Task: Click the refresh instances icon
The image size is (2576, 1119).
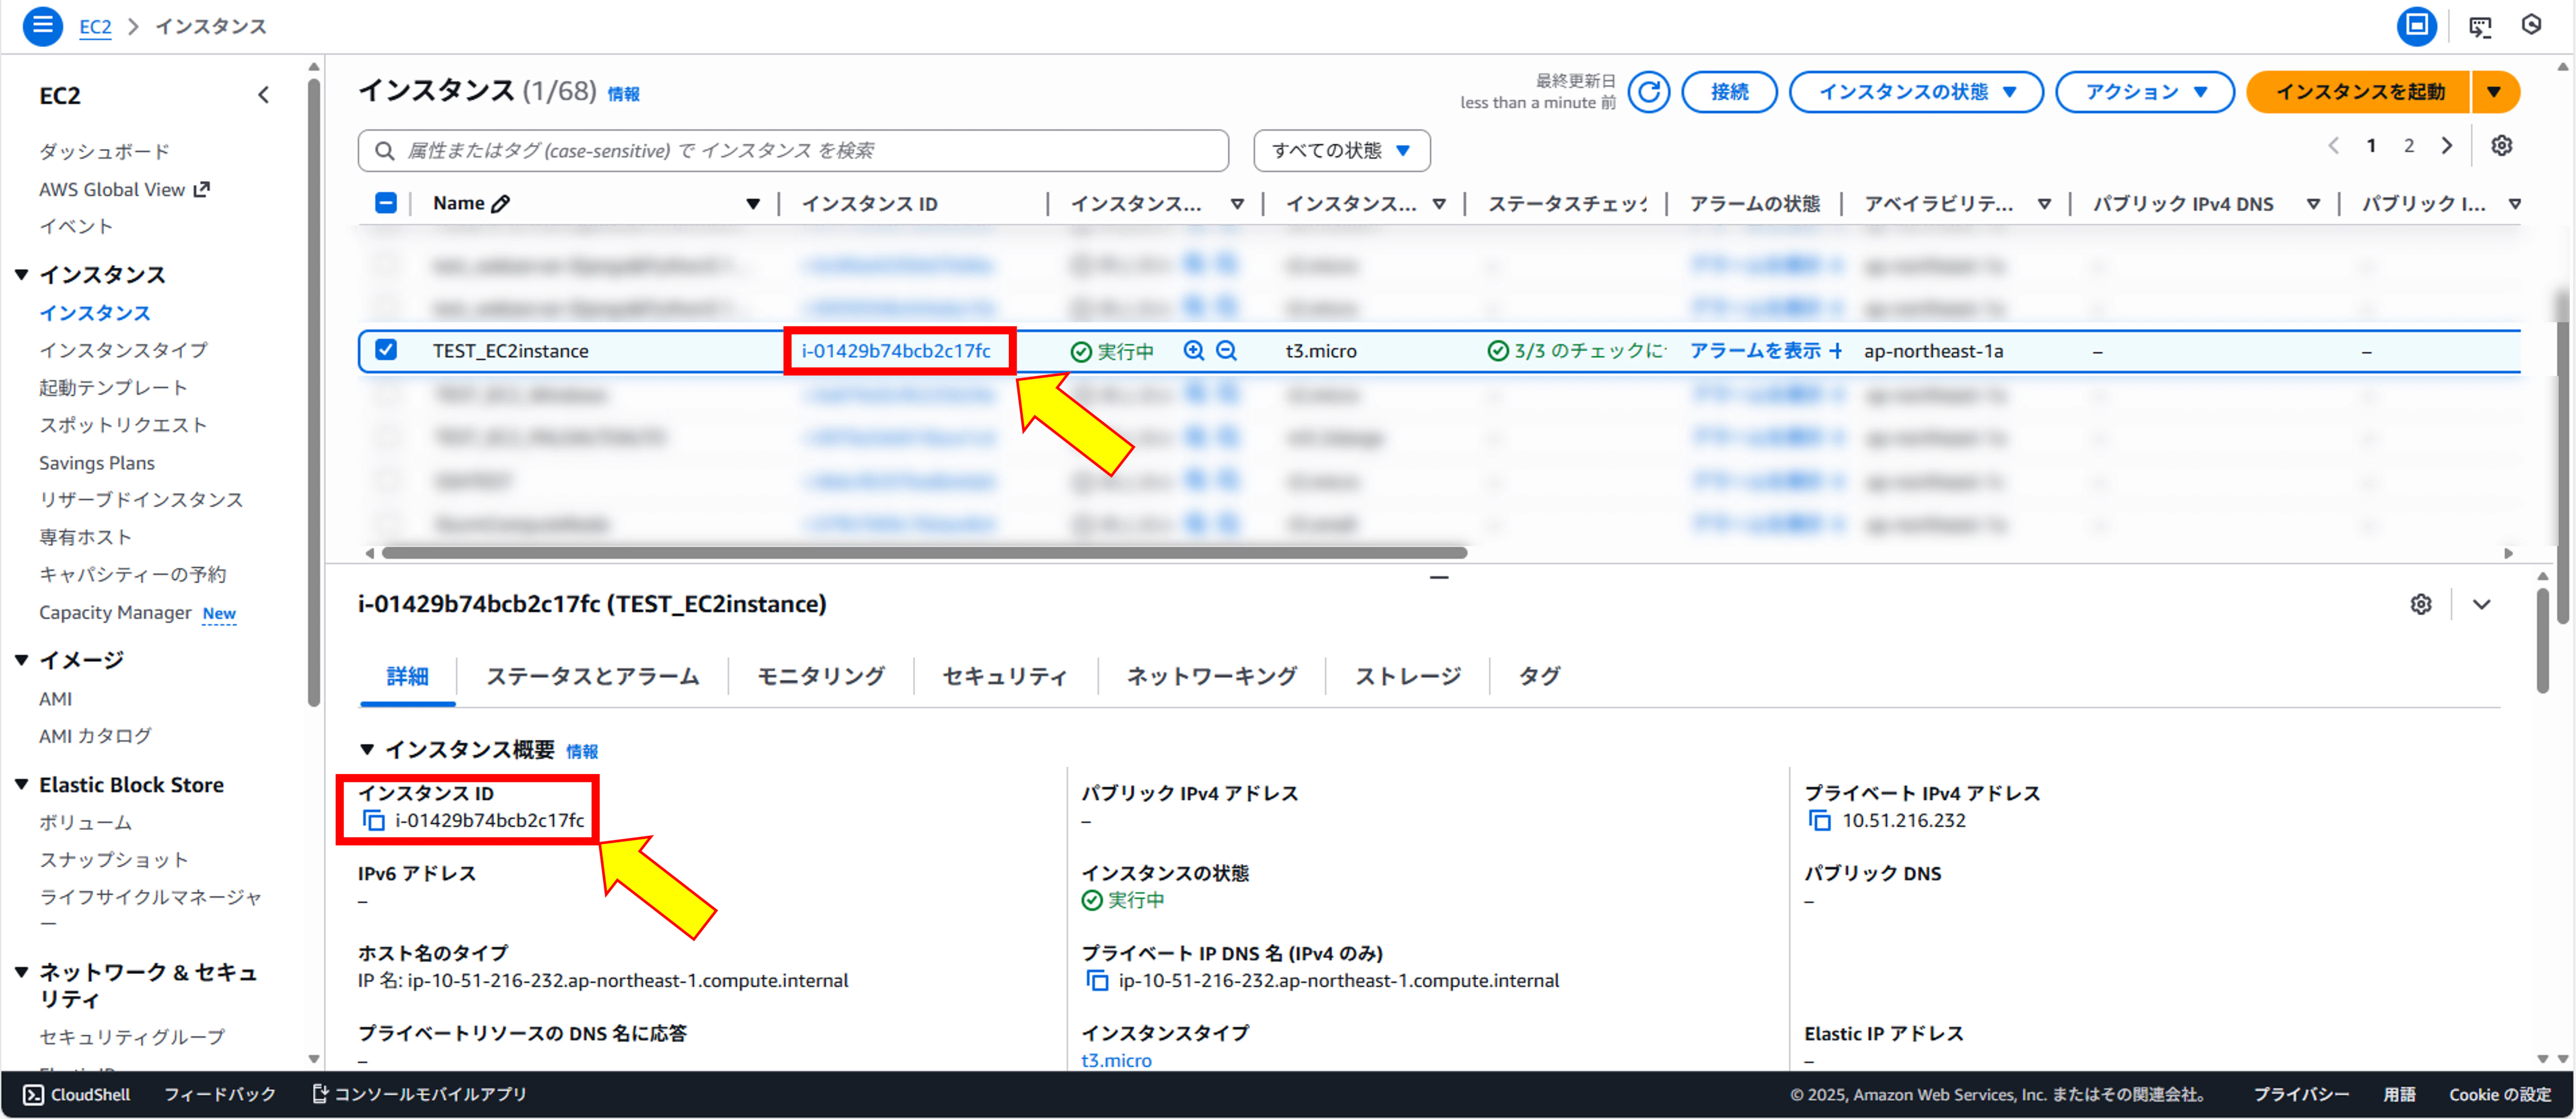Action: point(1648,92)
